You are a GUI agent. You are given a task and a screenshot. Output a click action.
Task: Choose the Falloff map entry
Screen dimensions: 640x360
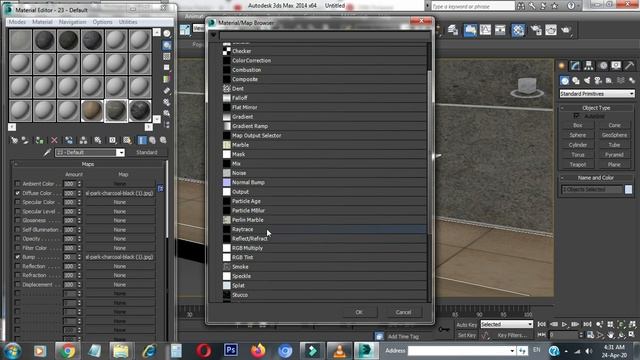pyautogui.click(x=324, y=98)
